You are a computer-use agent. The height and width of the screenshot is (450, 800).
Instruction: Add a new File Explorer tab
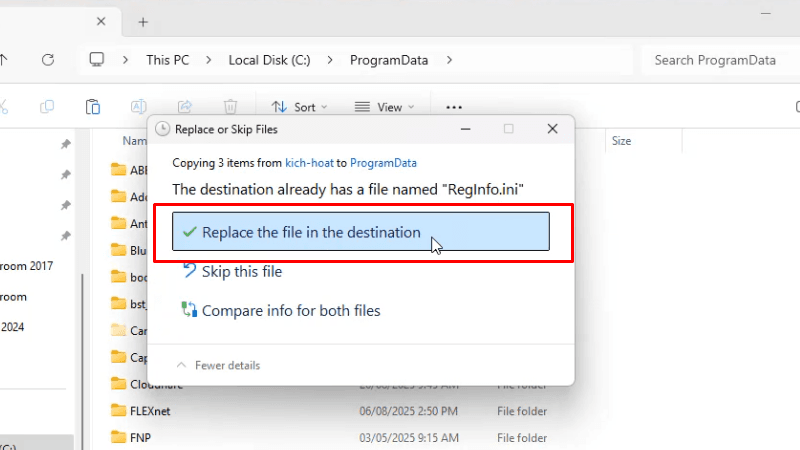[143, 21]
